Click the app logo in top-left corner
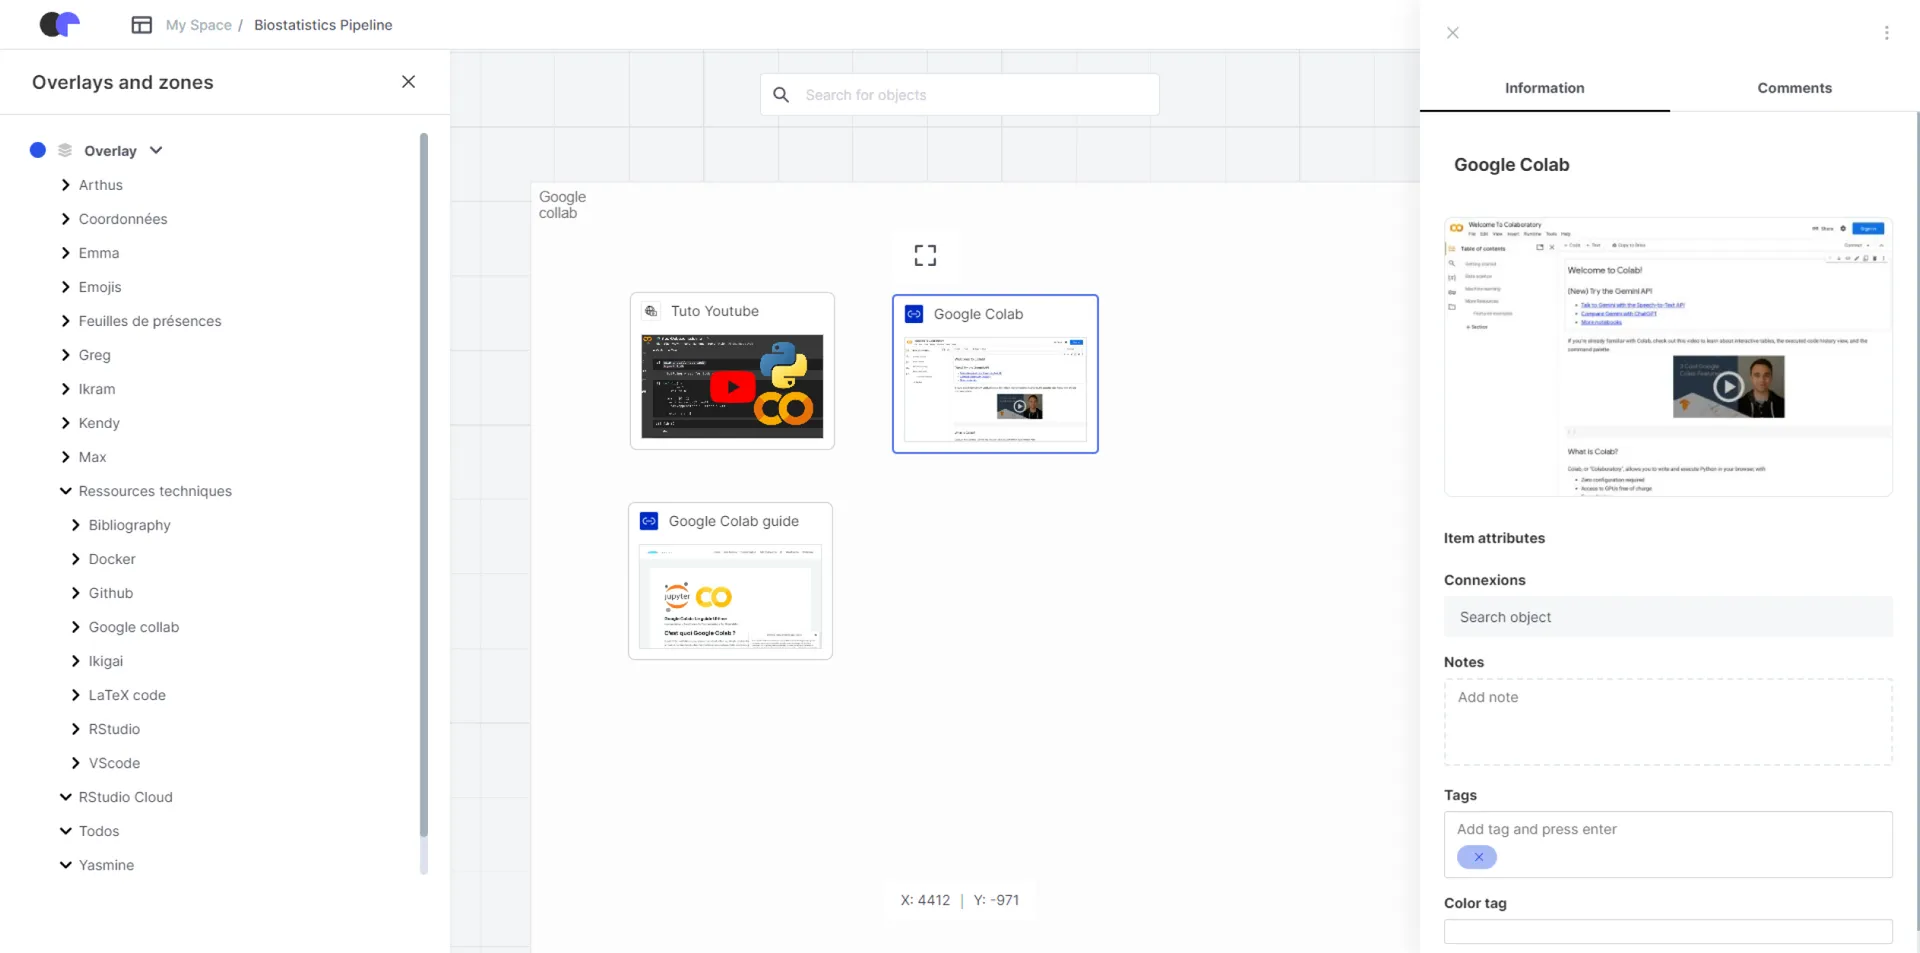The width and height of the screenshot is (1920, 953). point(59,24)
